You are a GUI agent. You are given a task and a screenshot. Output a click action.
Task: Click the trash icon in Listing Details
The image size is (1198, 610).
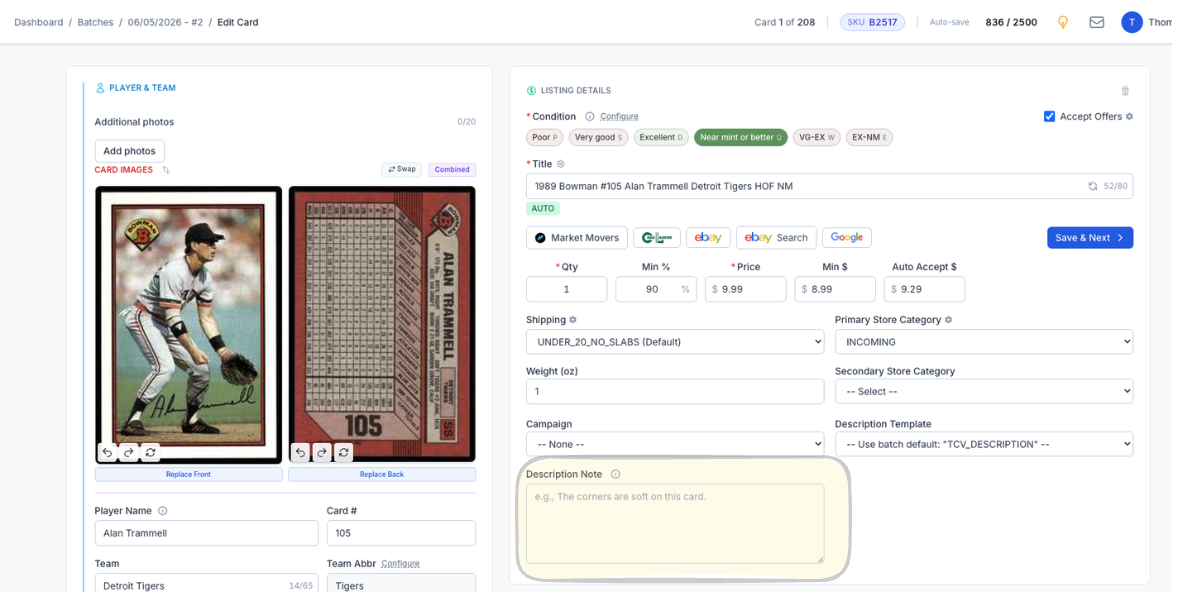[x=1125, y=91]
